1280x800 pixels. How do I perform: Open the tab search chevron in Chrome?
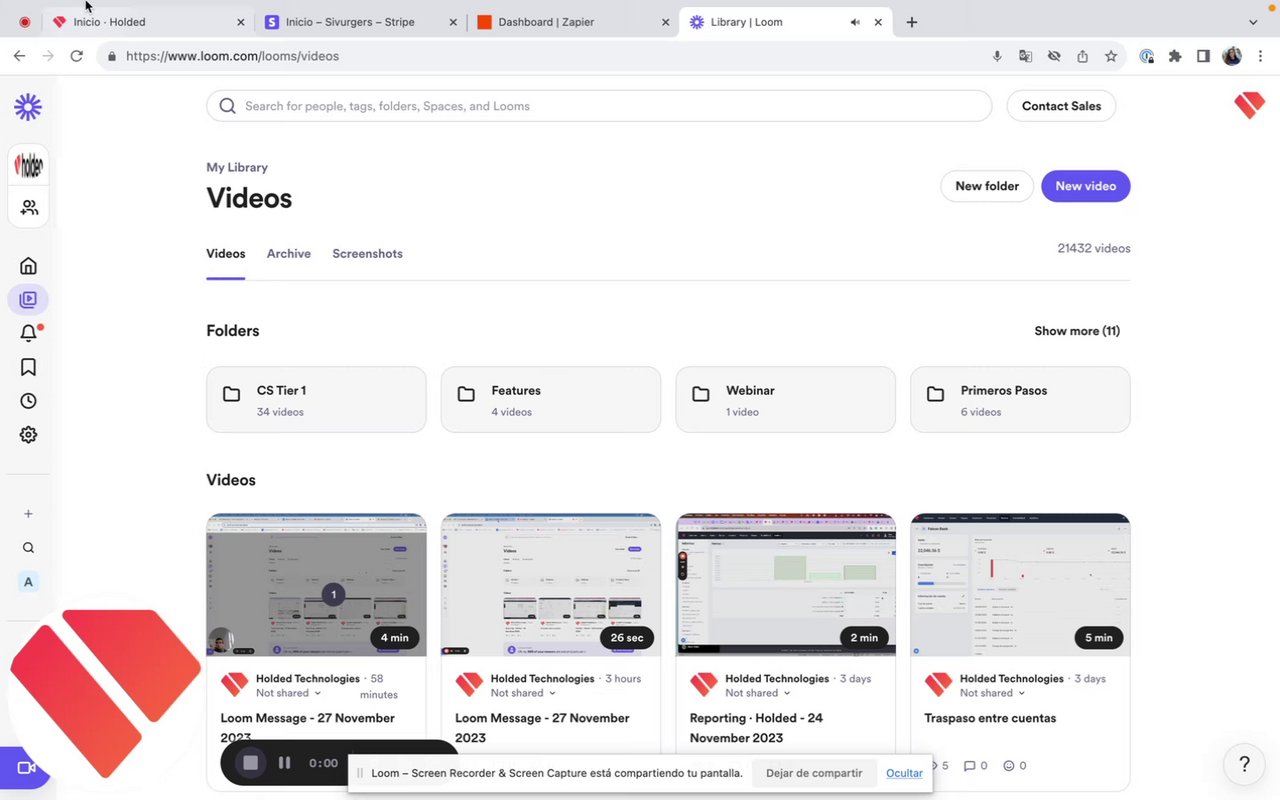[x=1253, y=22]
